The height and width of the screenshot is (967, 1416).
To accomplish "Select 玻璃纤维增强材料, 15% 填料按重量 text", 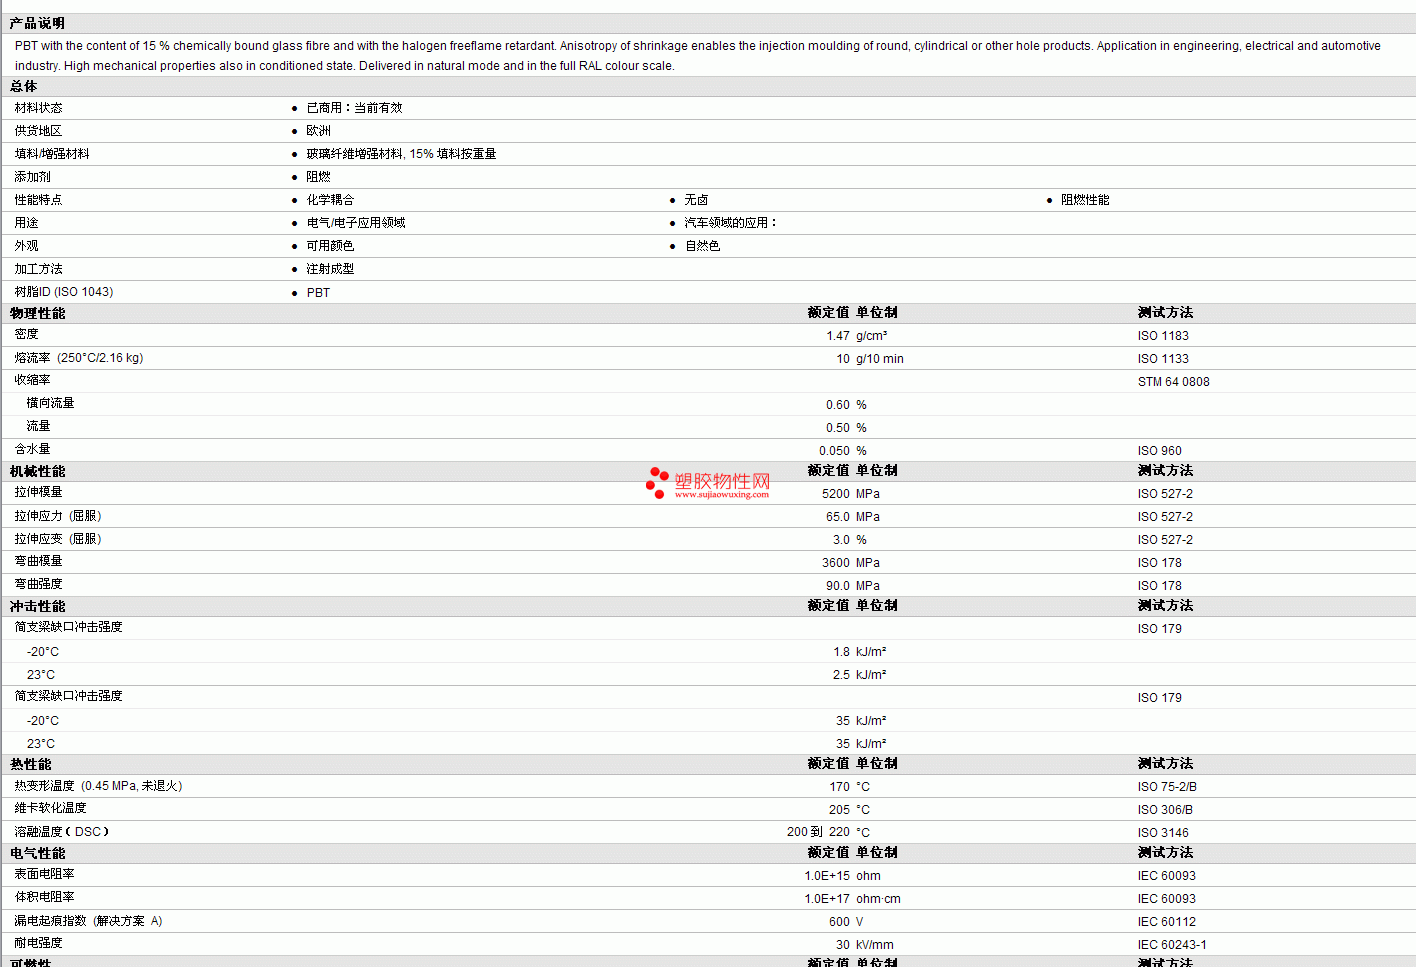I will (x=401, y=154).
